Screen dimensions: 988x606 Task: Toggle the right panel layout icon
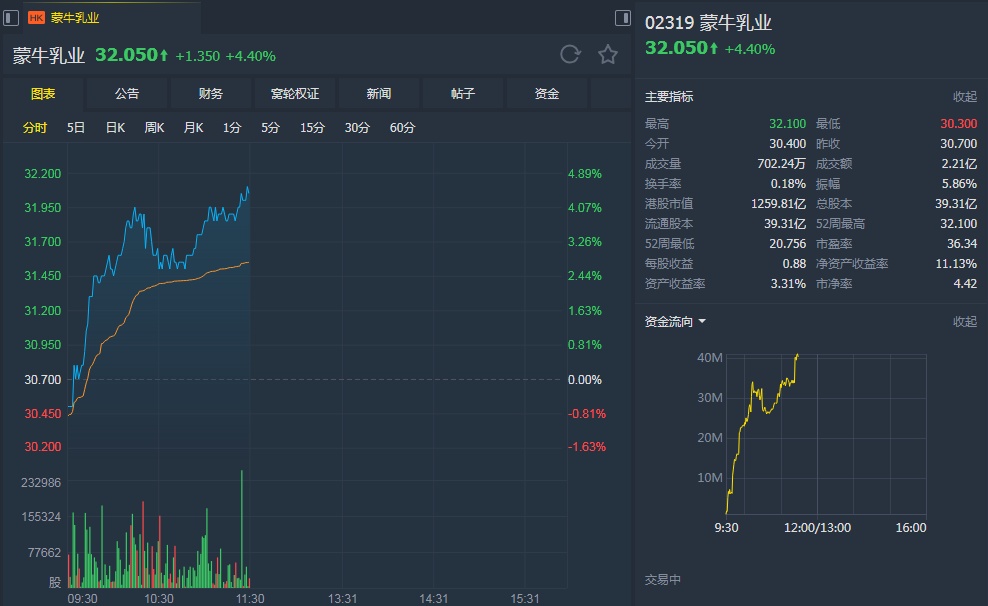click(623, 17)
